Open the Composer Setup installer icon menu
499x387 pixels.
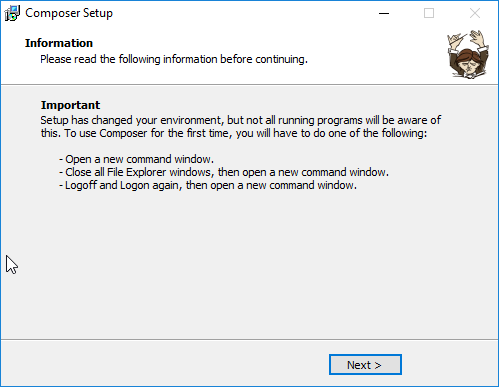click(x=12, y=13)
